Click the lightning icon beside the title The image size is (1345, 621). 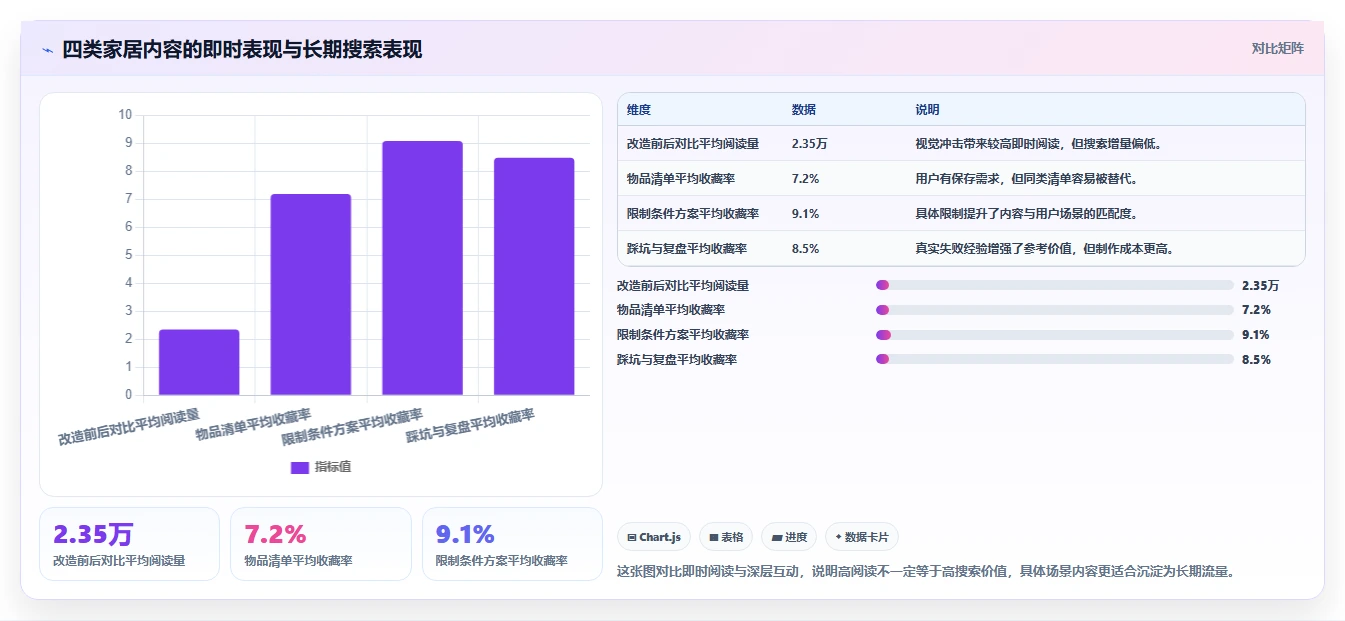click(47, 50)
